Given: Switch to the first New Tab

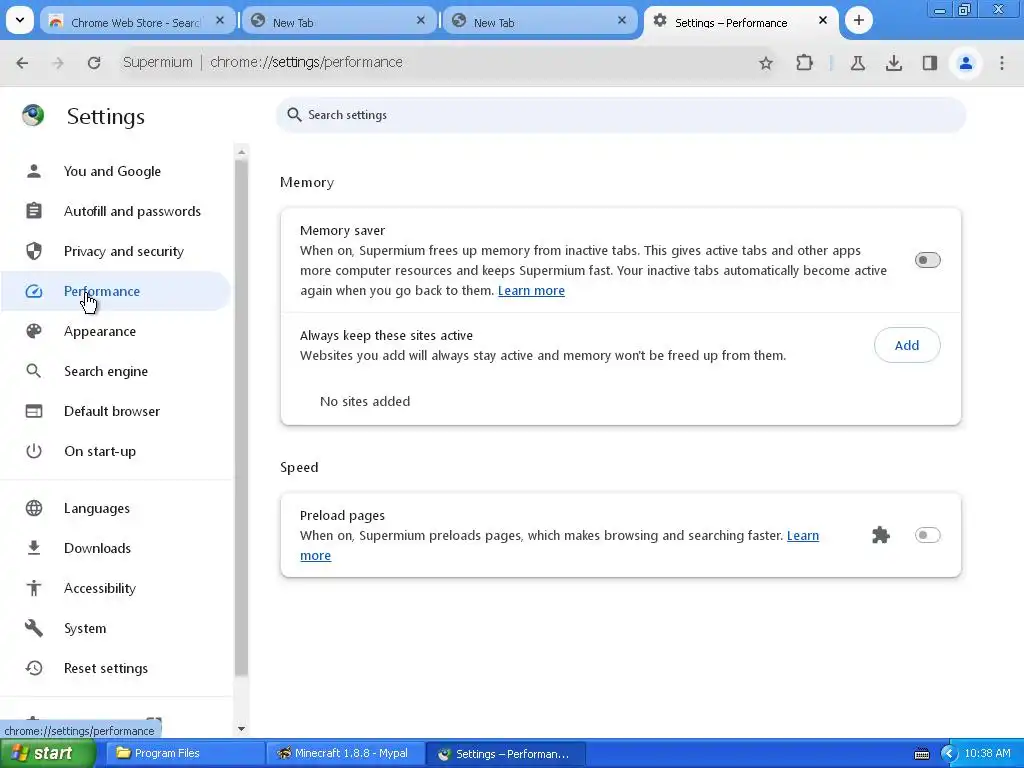Looking at the screenshot, I should click(340, 22).
